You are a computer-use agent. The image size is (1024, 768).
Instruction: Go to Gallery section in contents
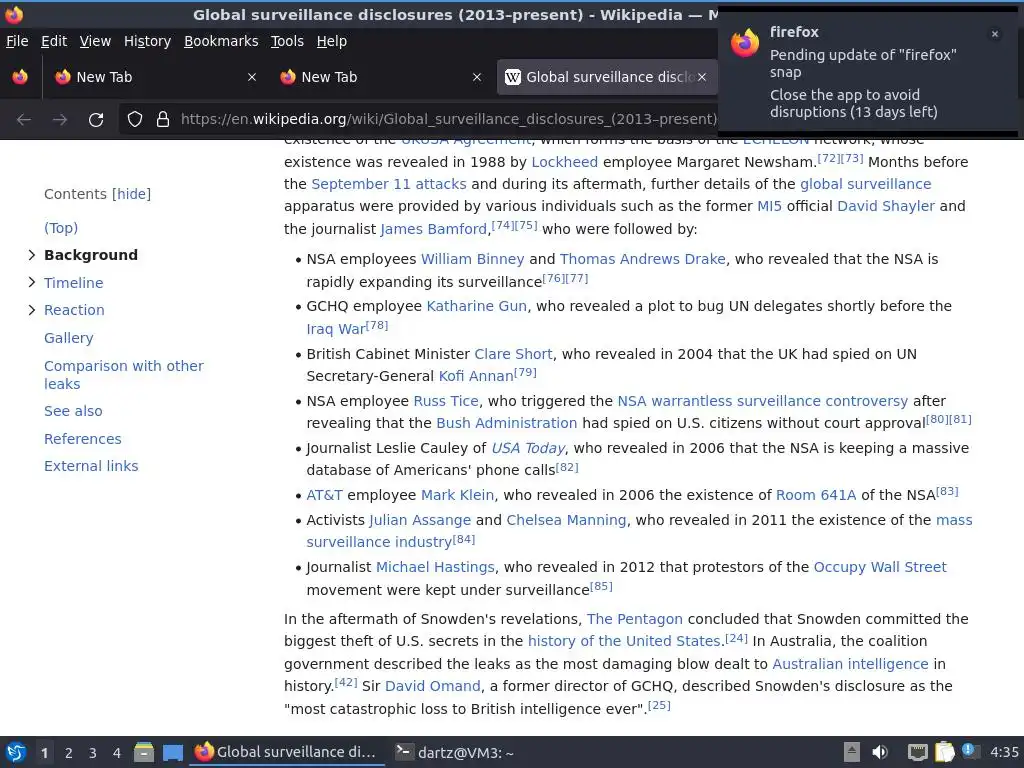click(x=69, y=338)
